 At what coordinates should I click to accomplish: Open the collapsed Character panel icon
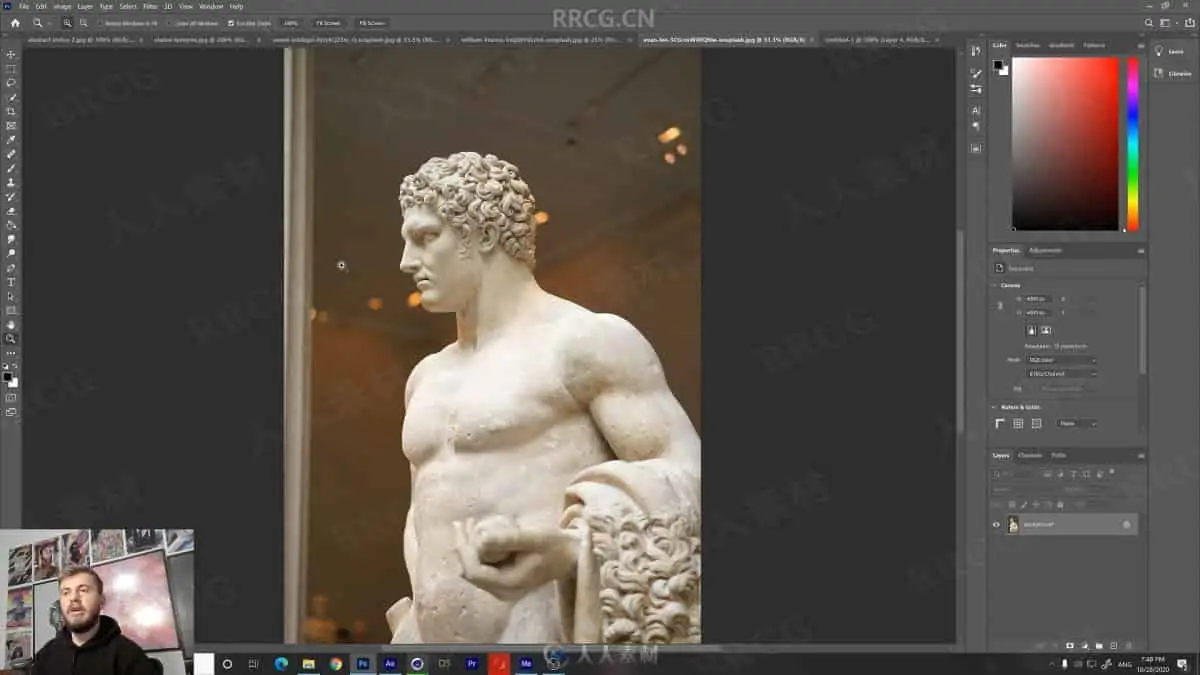coord(976,111)
